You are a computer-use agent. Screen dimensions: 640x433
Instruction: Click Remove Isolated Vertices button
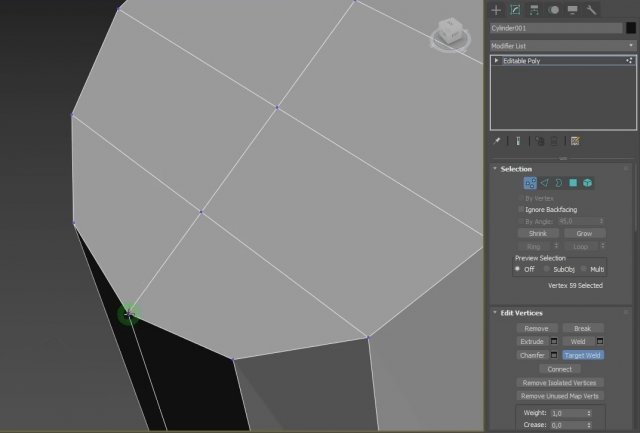pyautogui.click(x=561, y=383)
